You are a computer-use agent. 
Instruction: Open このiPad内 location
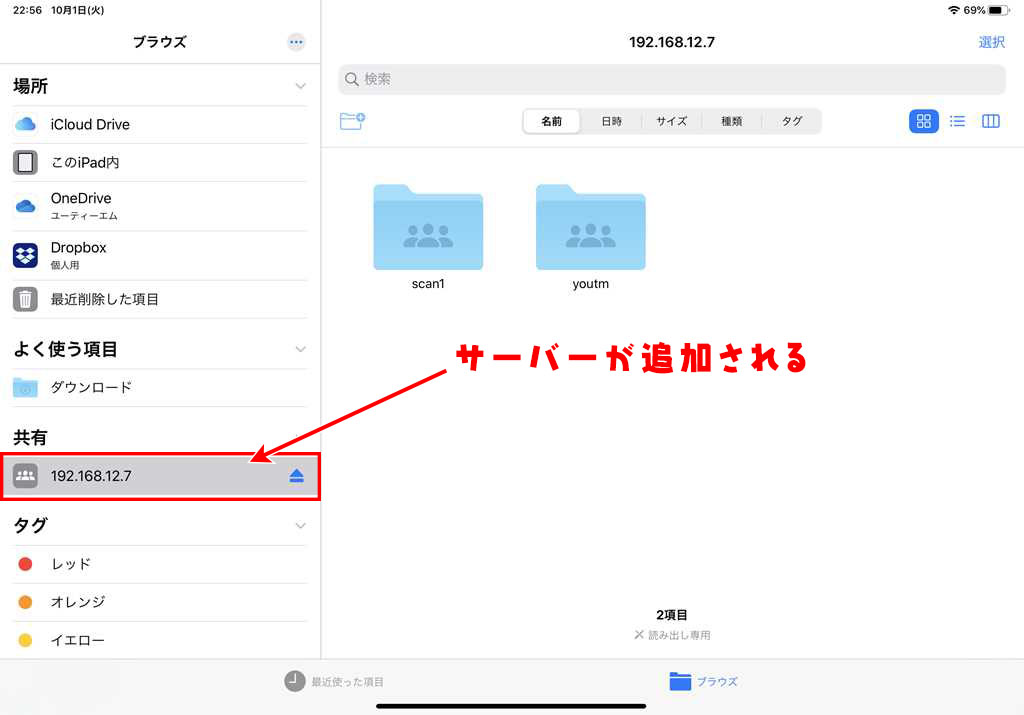(x=159, y=162)
